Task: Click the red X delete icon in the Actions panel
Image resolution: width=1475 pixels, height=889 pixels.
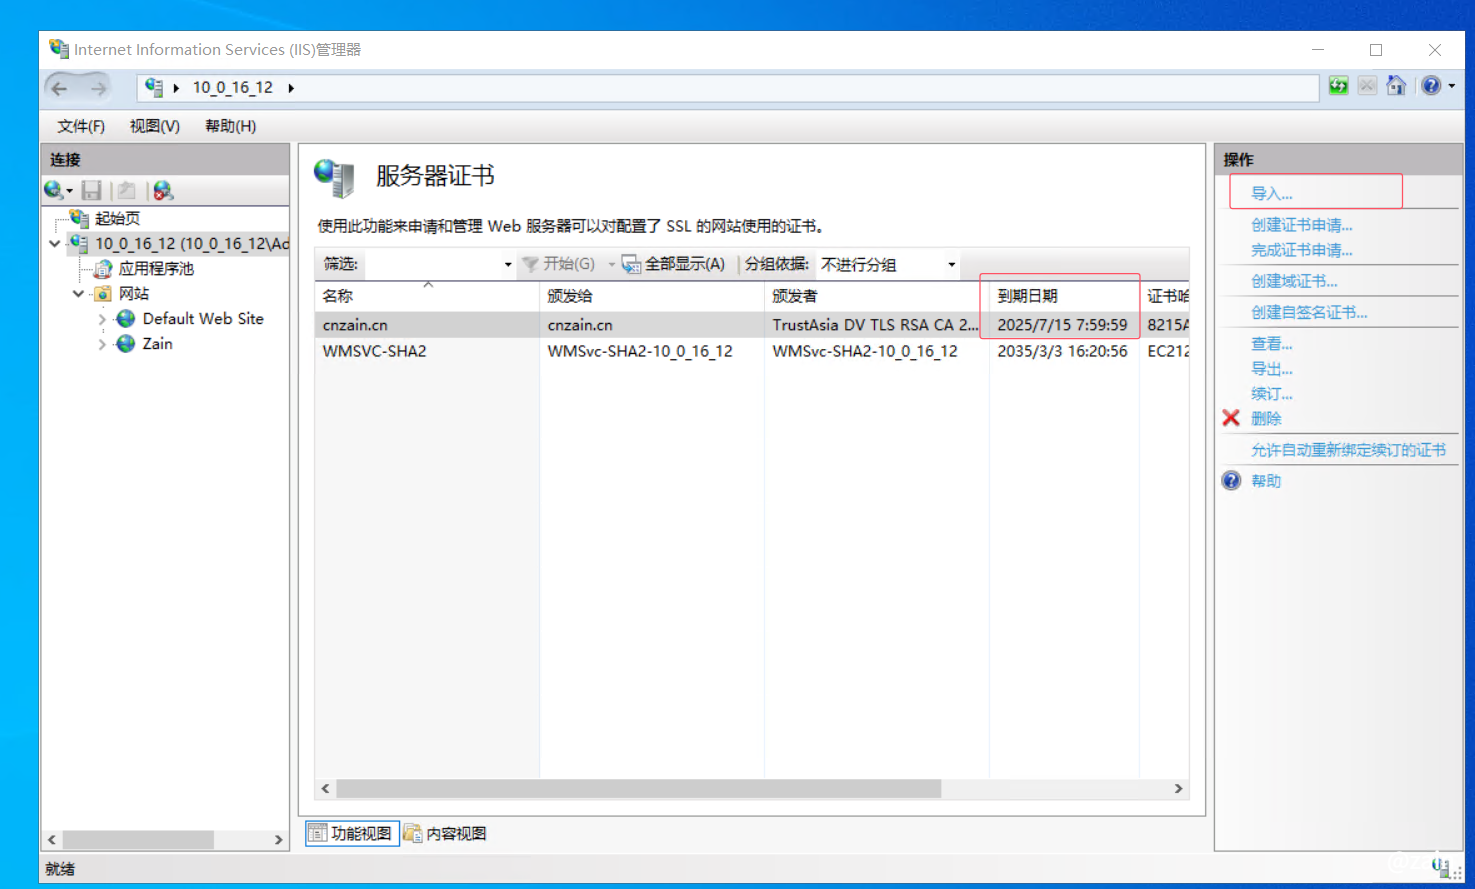Action: coord(1231,418)
